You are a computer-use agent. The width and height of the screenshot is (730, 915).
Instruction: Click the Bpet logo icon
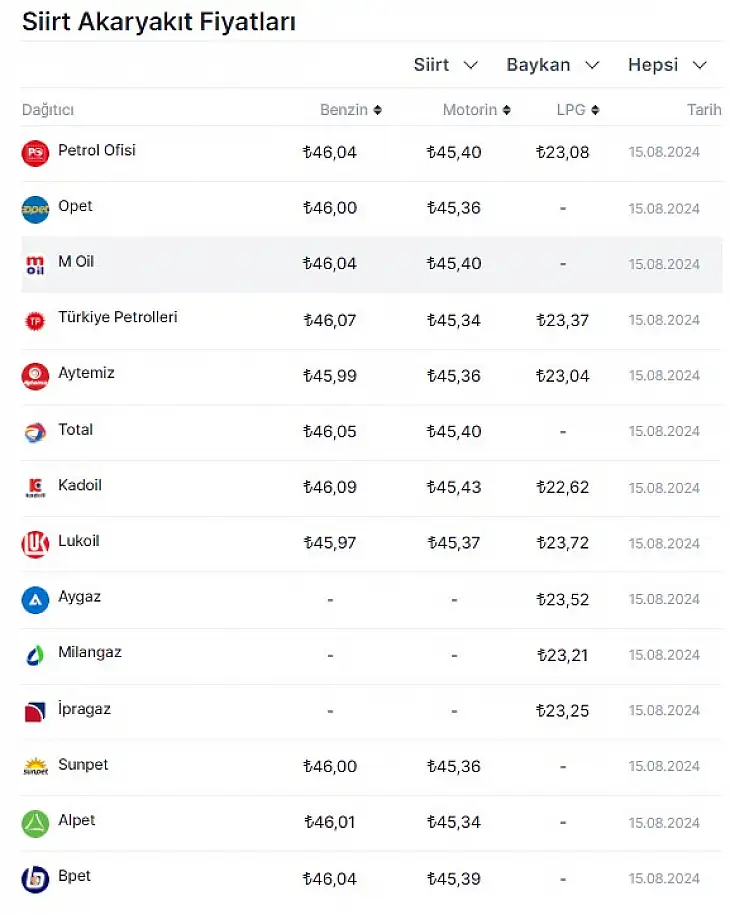(x=35, y=879)
